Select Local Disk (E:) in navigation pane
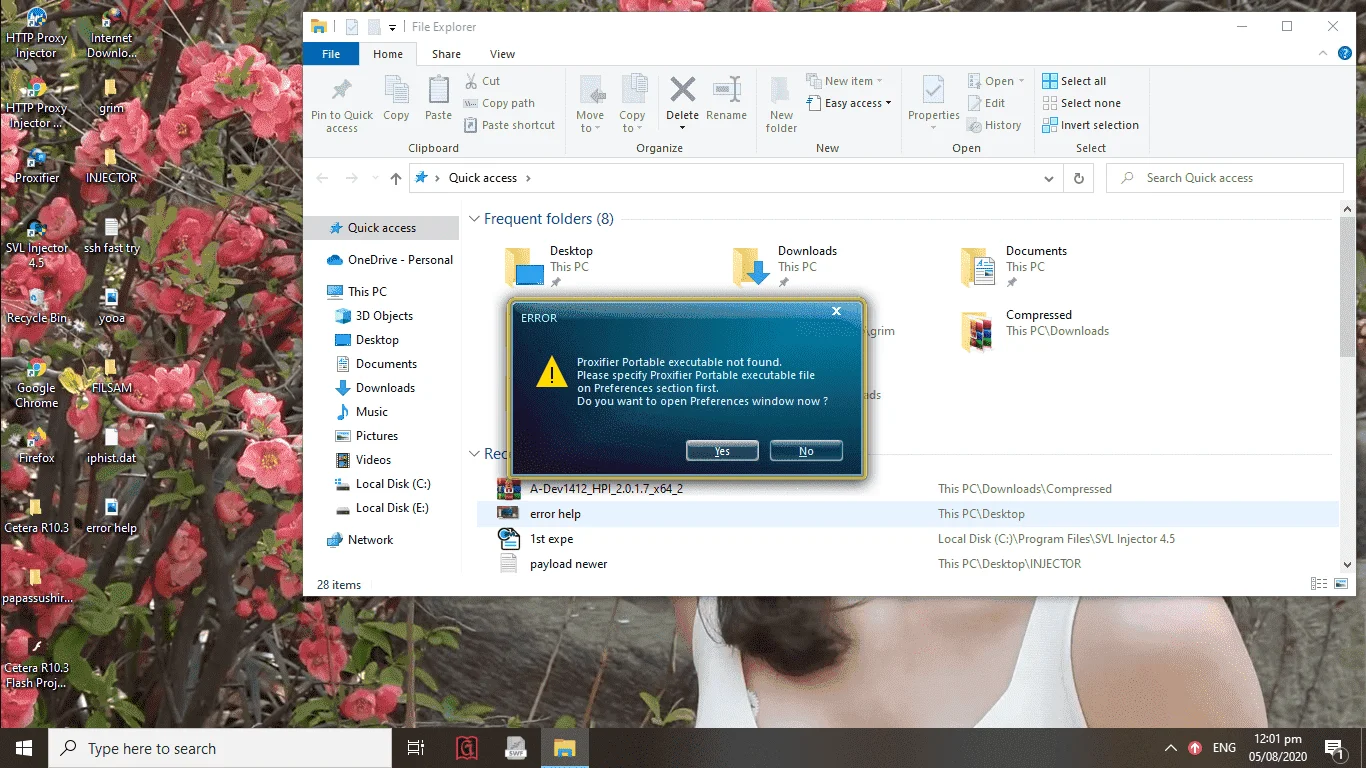This screenshot has width=1366, height=768. coord(392,508)
